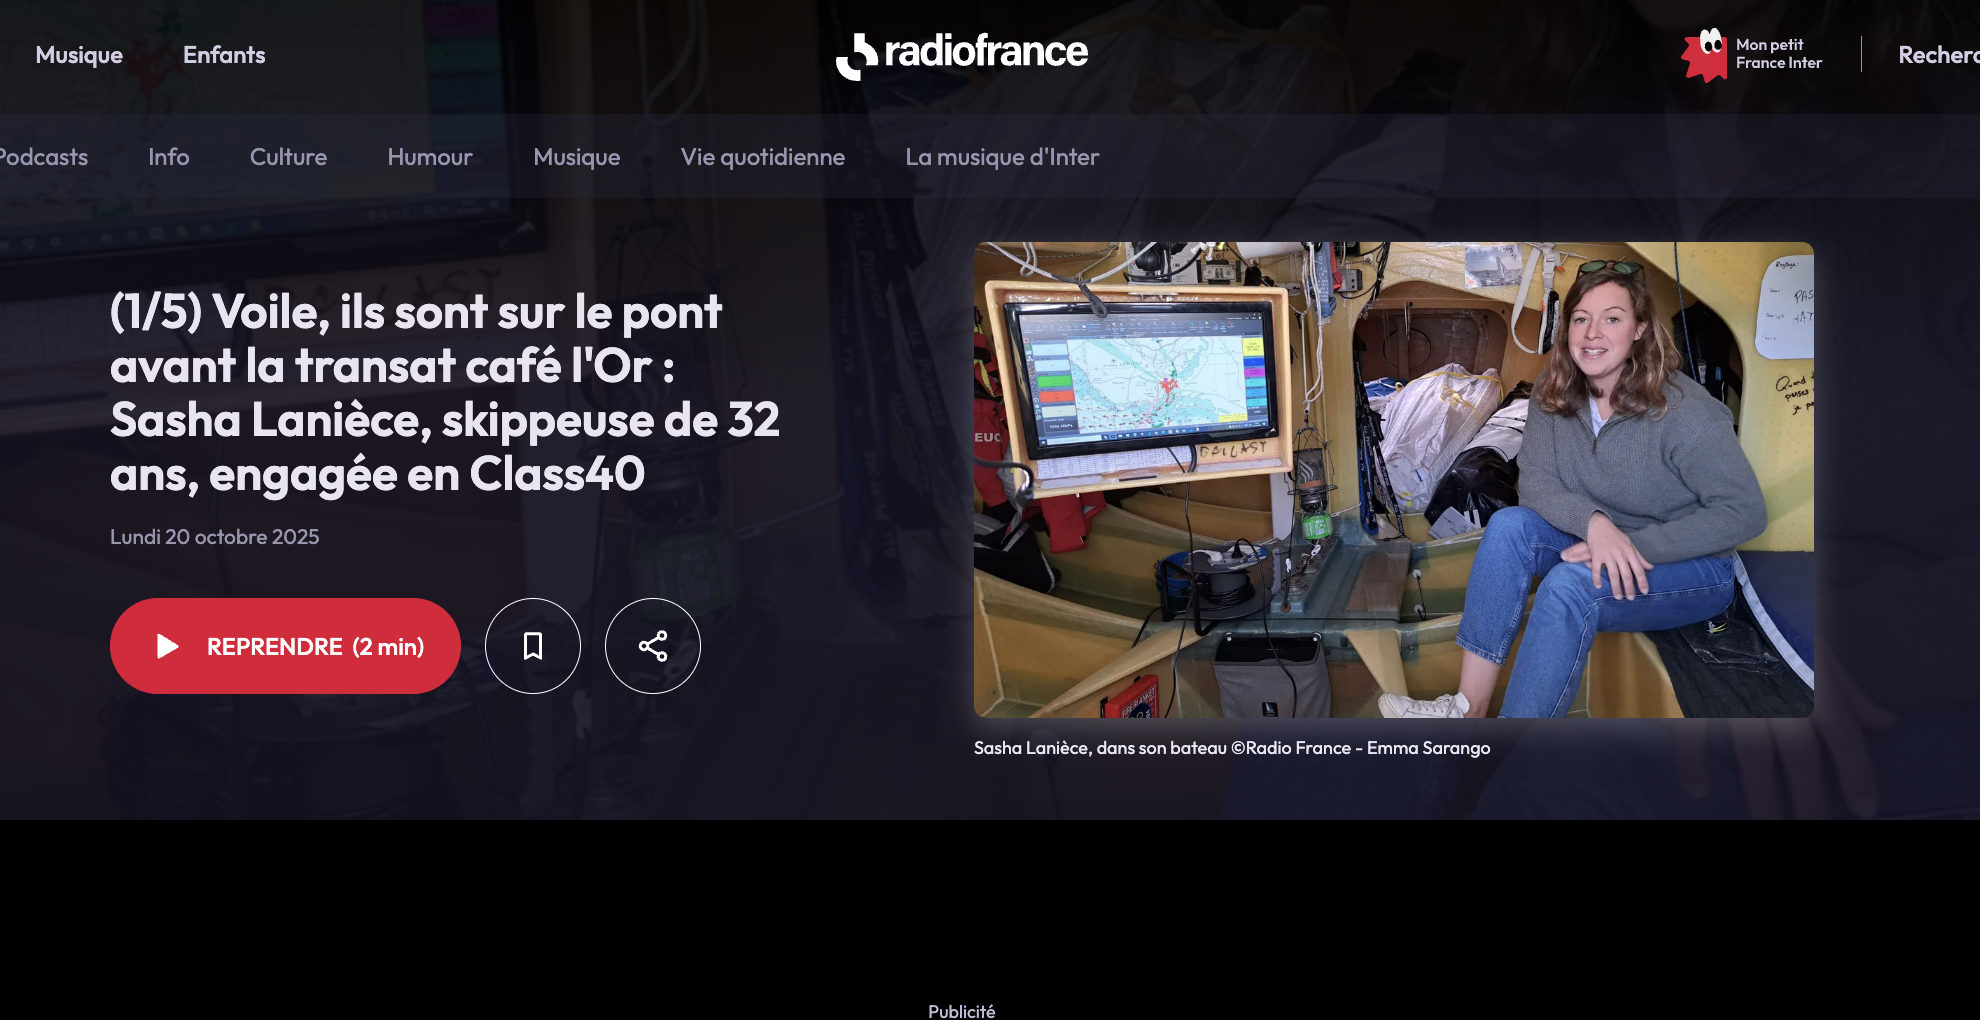
Task: Resume playback with the REPRENDRE button
Action: pos(285,646)
